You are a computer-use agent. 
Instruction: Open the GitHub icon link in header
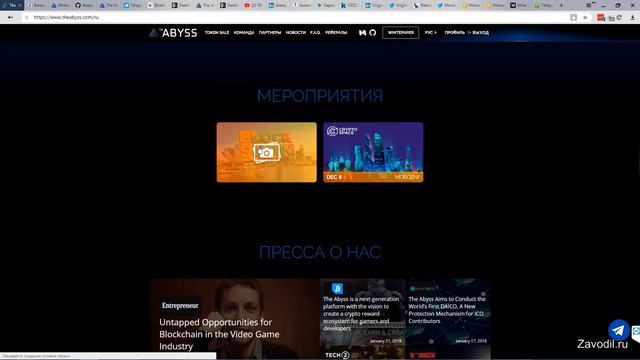(x=373, y=33)
